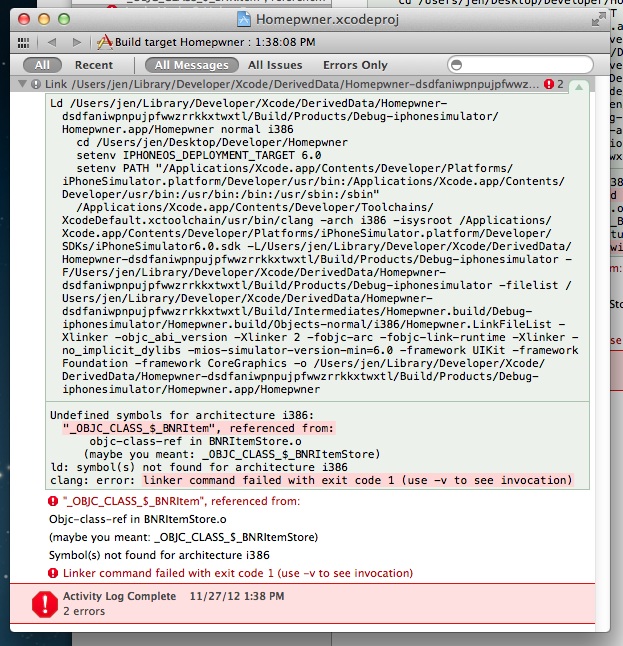Go back with the left arrow
The image size is (623, 646).
[52, 42]
